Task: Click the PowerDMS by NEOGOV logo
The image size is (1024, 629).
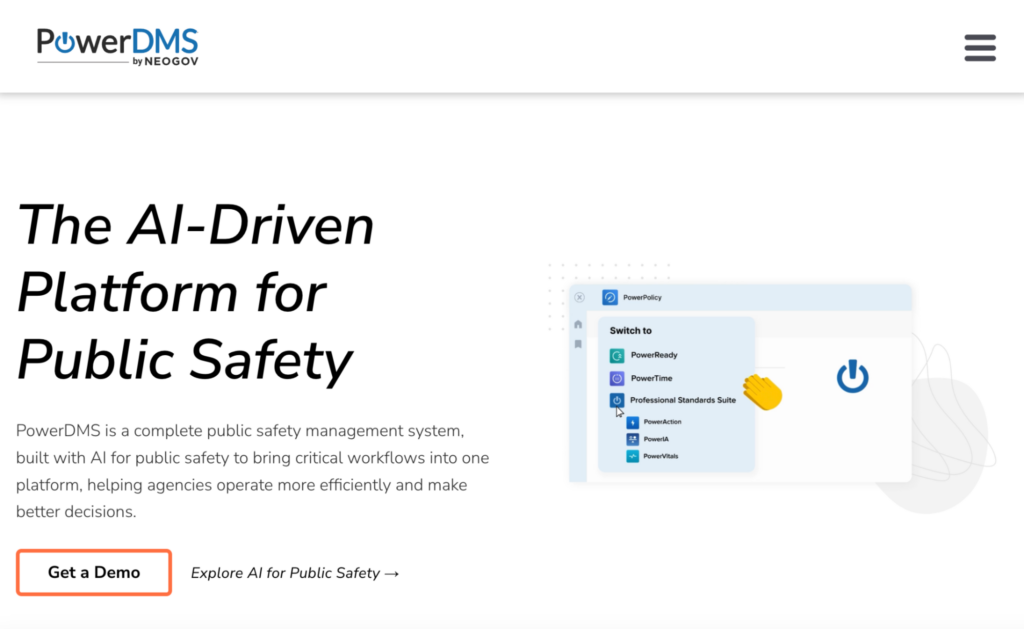Action: (x=118, y=46)
